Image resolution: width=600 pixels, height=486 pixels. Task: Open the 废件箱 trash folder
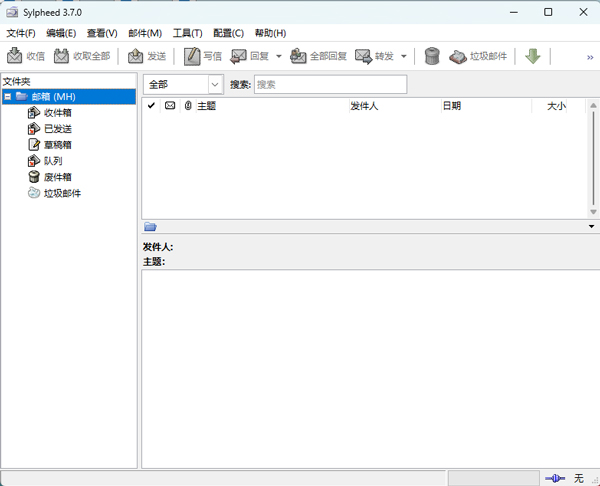tap(49, 177)
